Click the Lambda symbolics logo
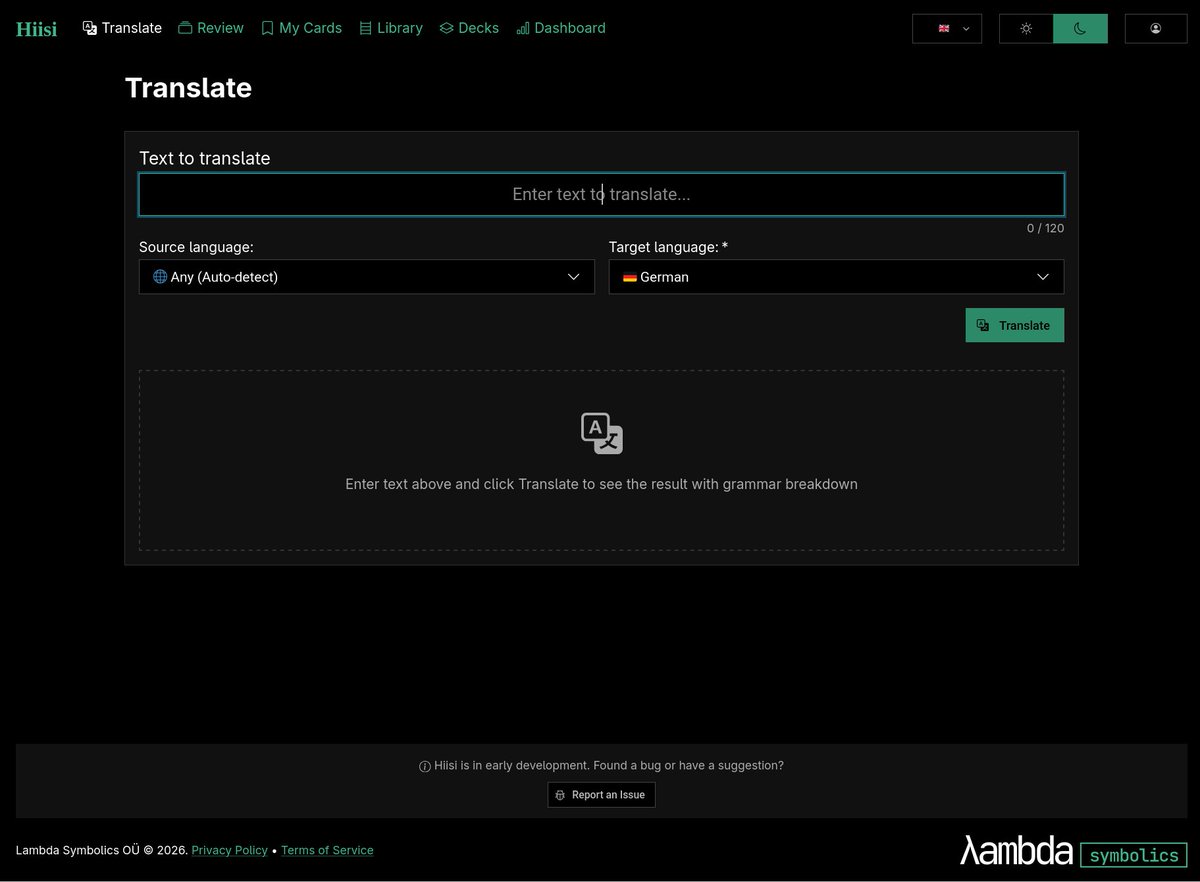 click(x=1073, y=850)
